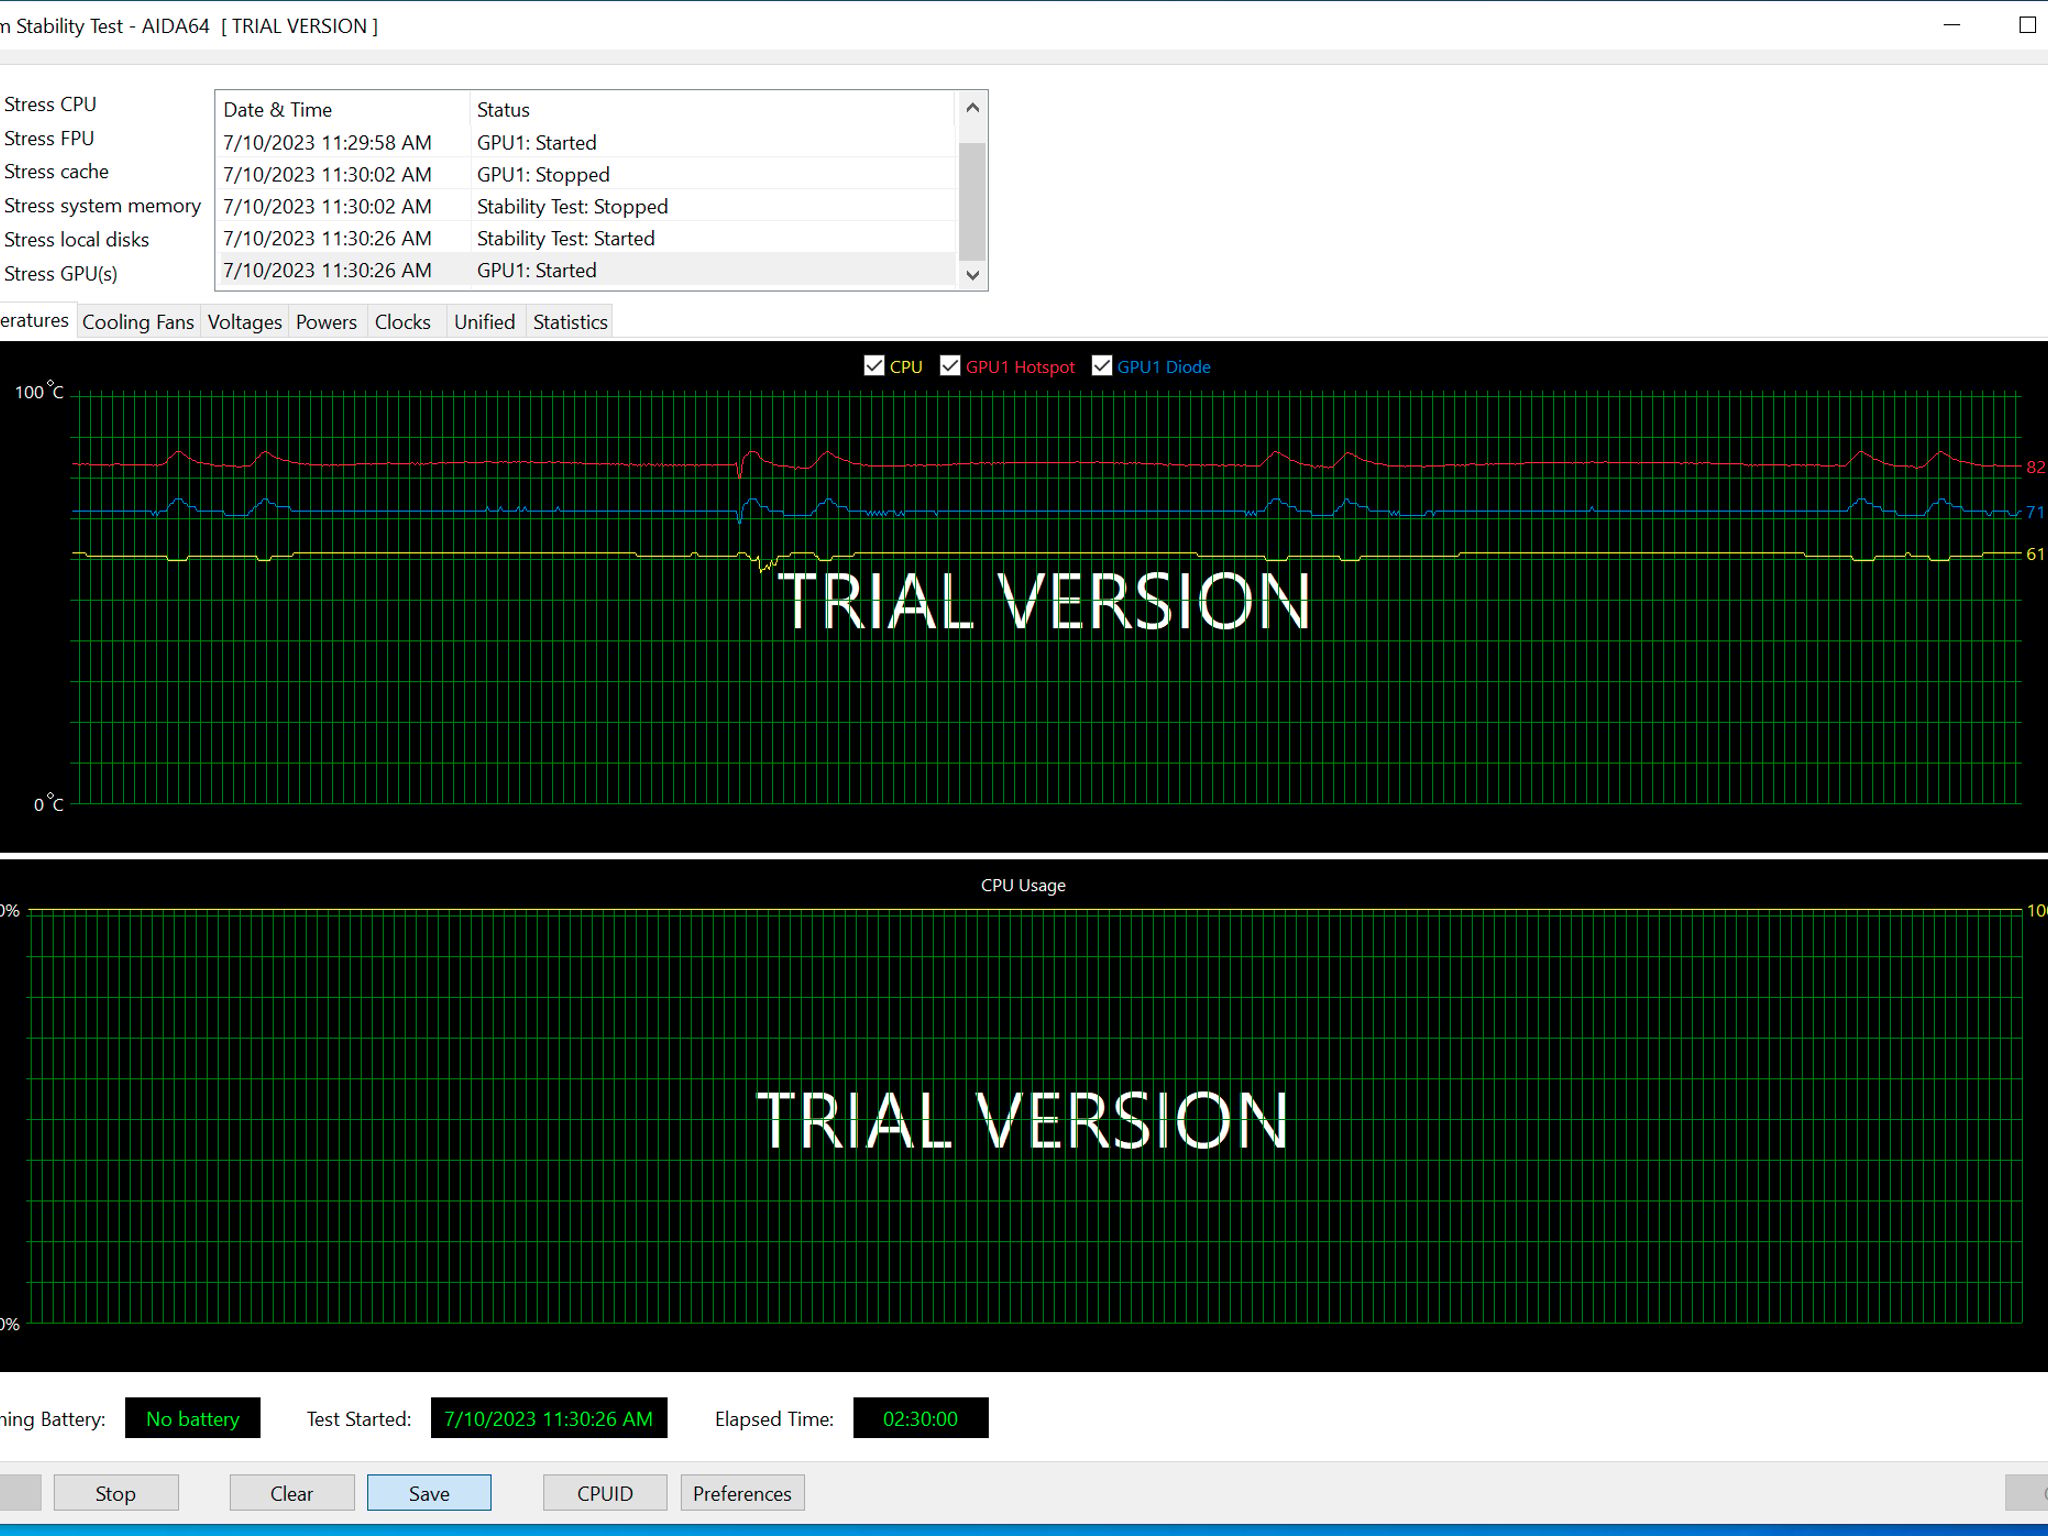Select log row 'GPU1: Stopped'

(587, 174)
